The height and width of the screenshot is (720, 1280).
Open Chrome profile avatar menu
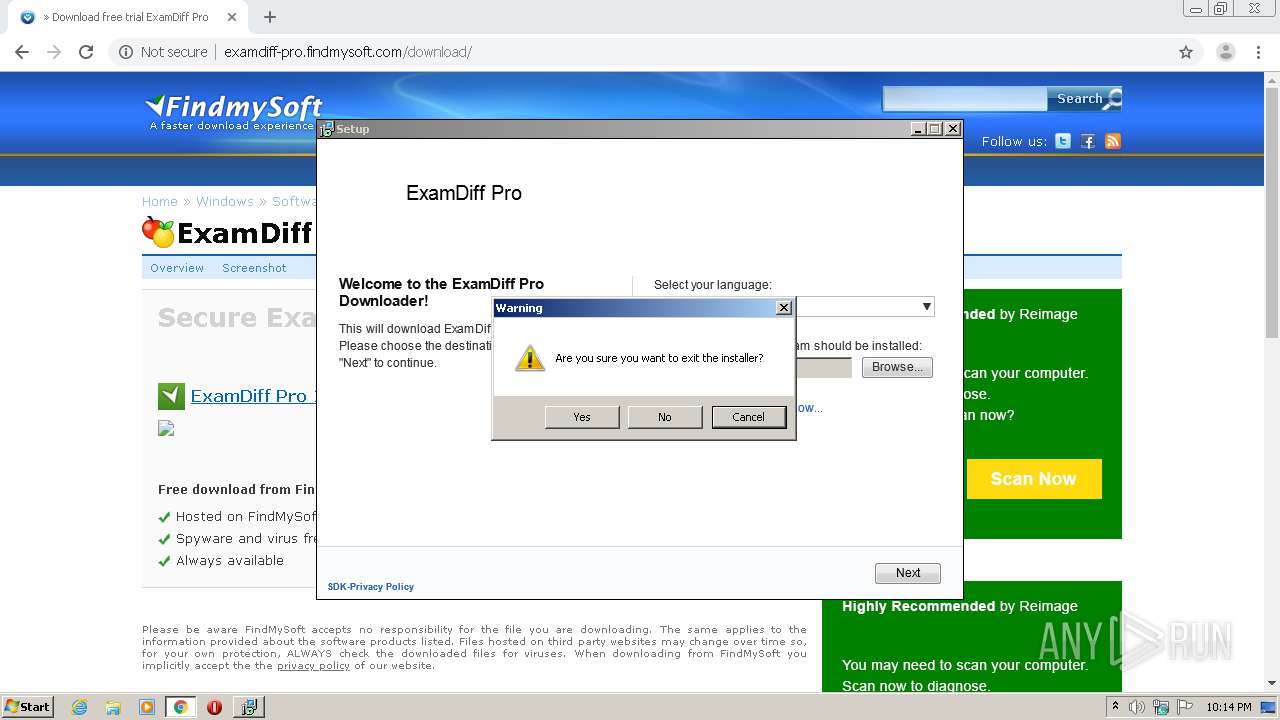pos(1225,52)
